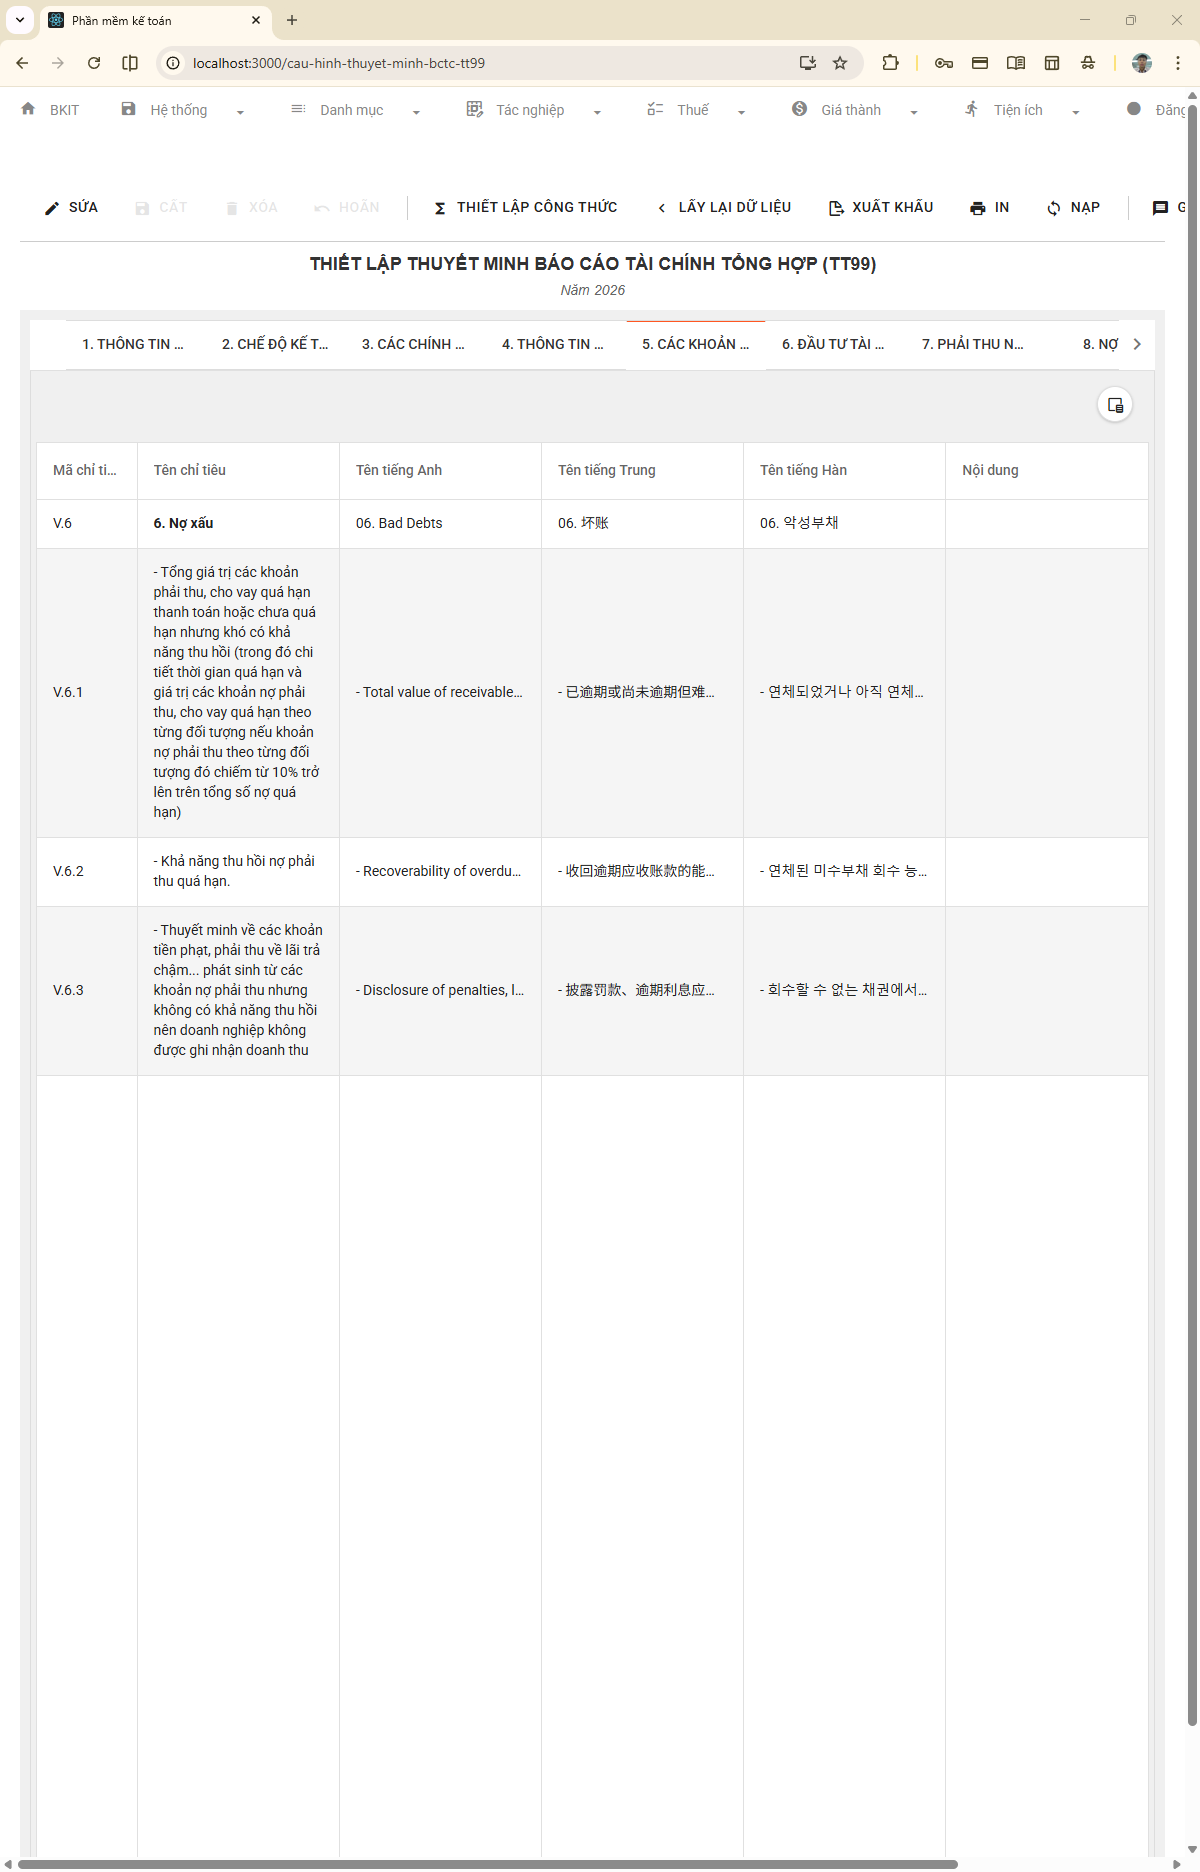This screenshot has width=1200, height=1872.
Task: Reload the page with the refresh icon
Action: 94,63
